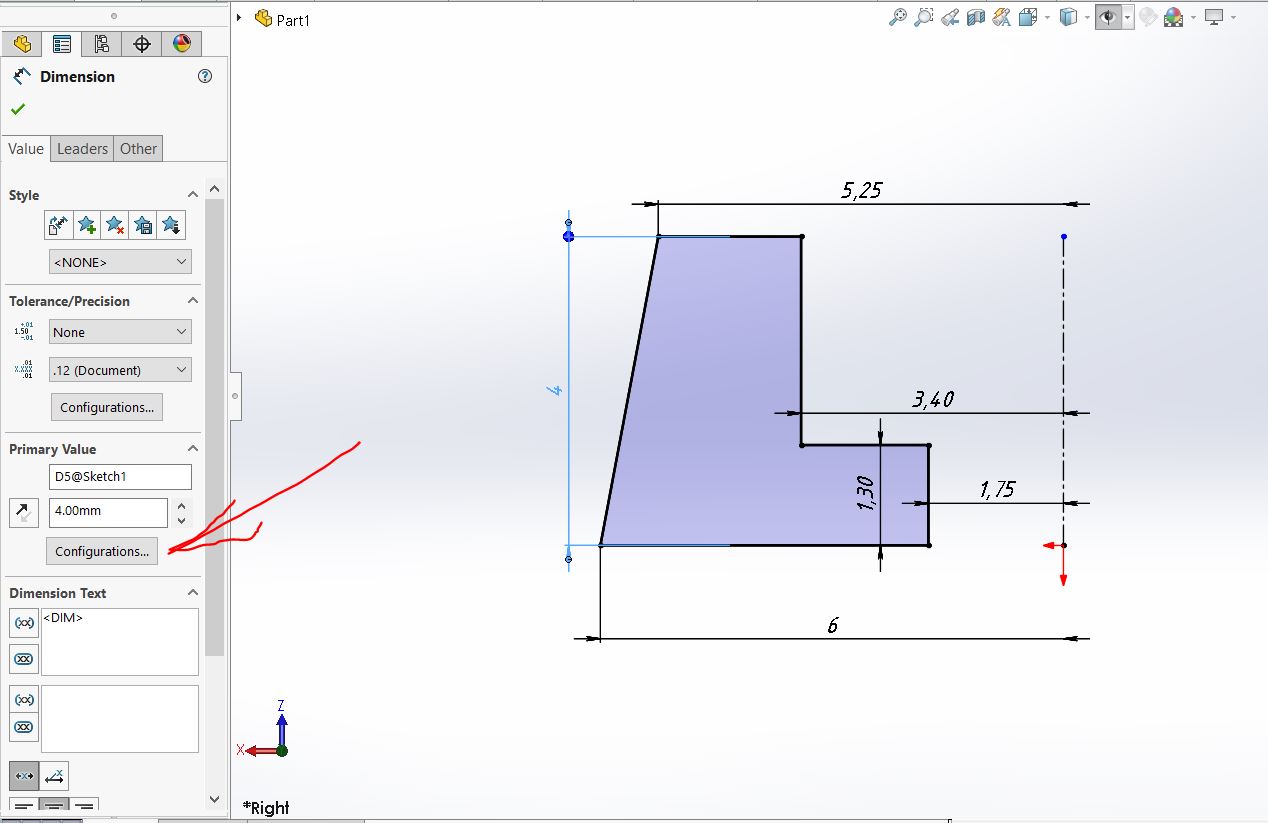Click Configurations button under Primary Value
This screenshot has width=1268, height=823.
point(101,551)
